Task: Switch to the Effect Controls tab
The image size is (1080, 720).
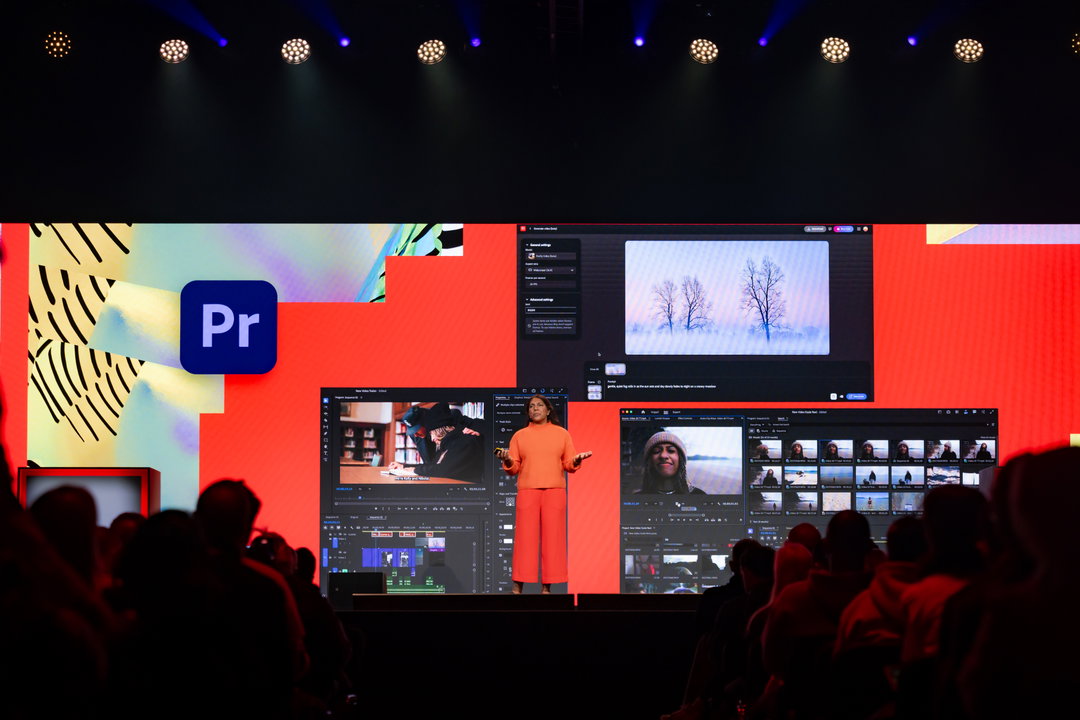Action: (685, 418)
